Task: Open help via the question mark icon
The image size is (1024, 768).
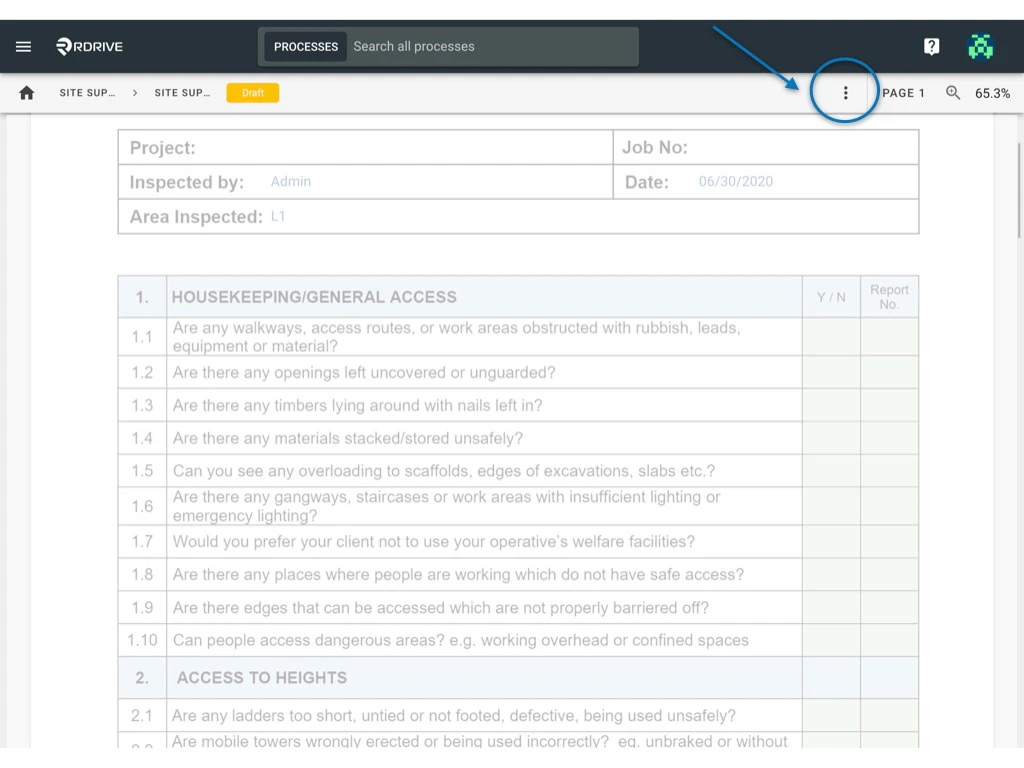Action: [x=931, y=45]
